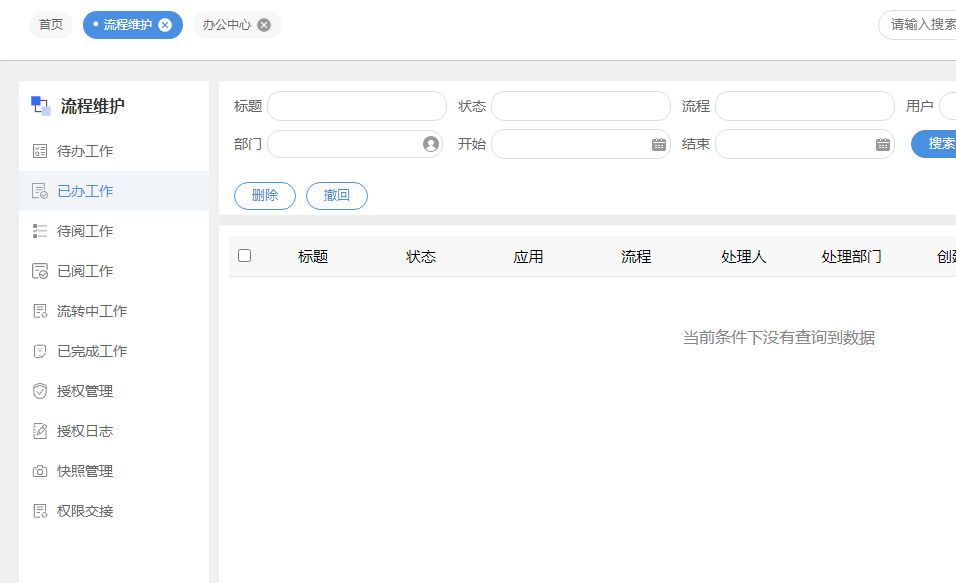Focus the 状态 input field

[581, 106]
